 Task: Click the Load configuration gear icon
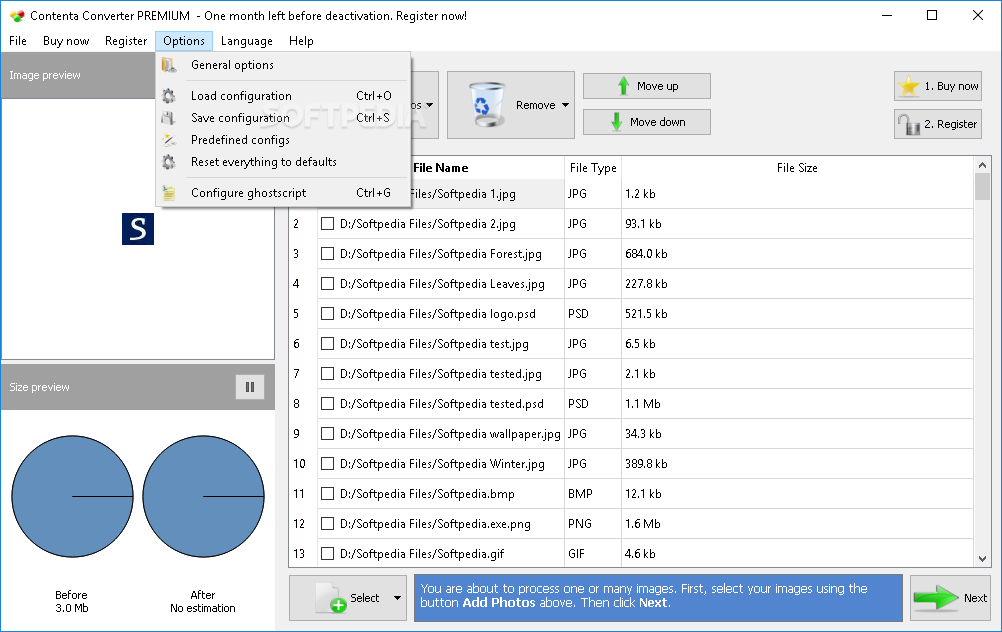point(169,96)
